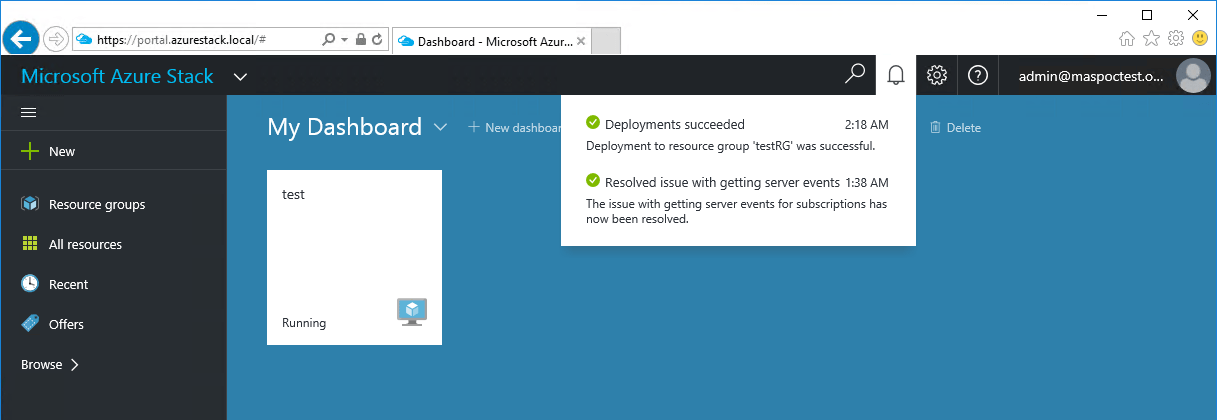Open a new blank browser tab
Viewport: 1217px width, 420px height.
tap(607, 41)
